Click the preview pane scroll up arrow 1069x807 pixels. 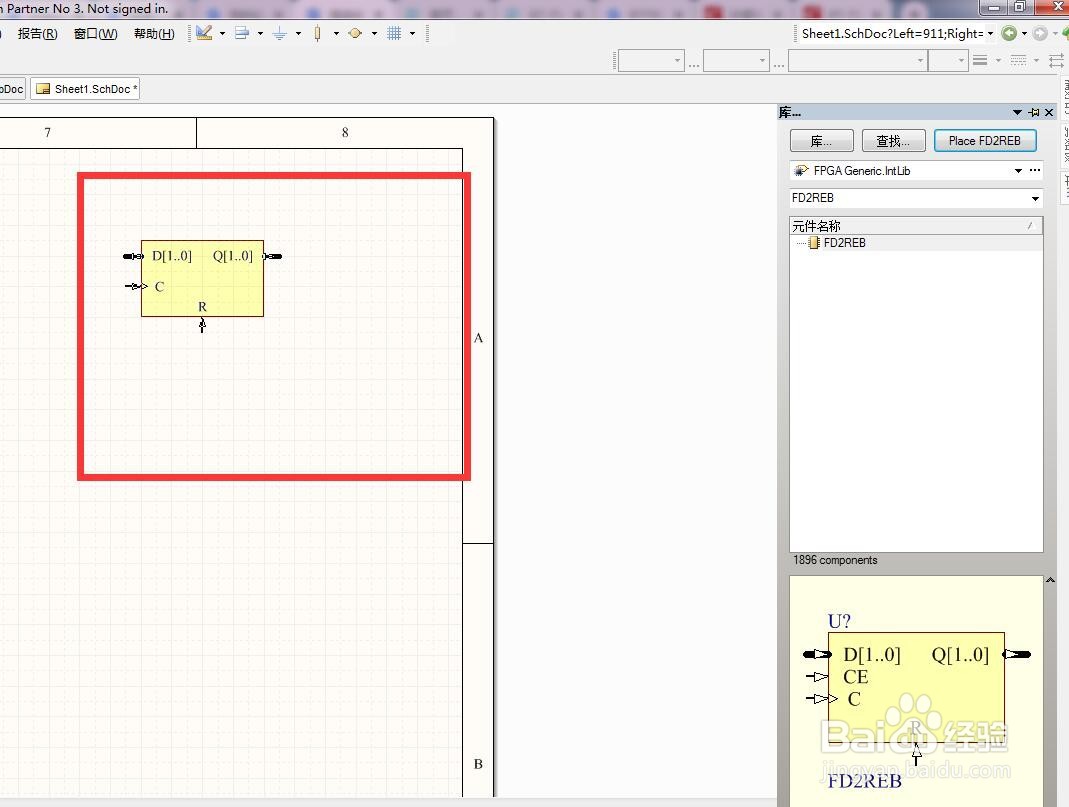[1051, 581]
